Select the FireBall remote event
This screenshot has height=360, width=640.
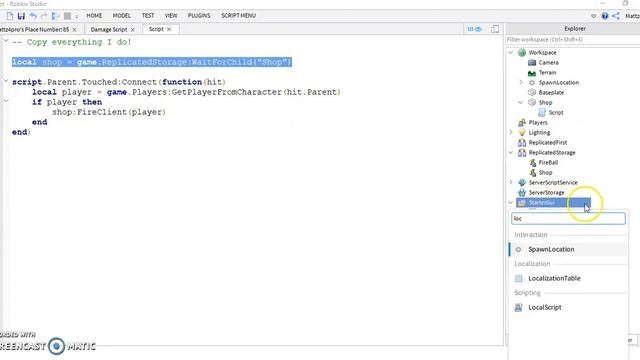(x=548, y=162)
